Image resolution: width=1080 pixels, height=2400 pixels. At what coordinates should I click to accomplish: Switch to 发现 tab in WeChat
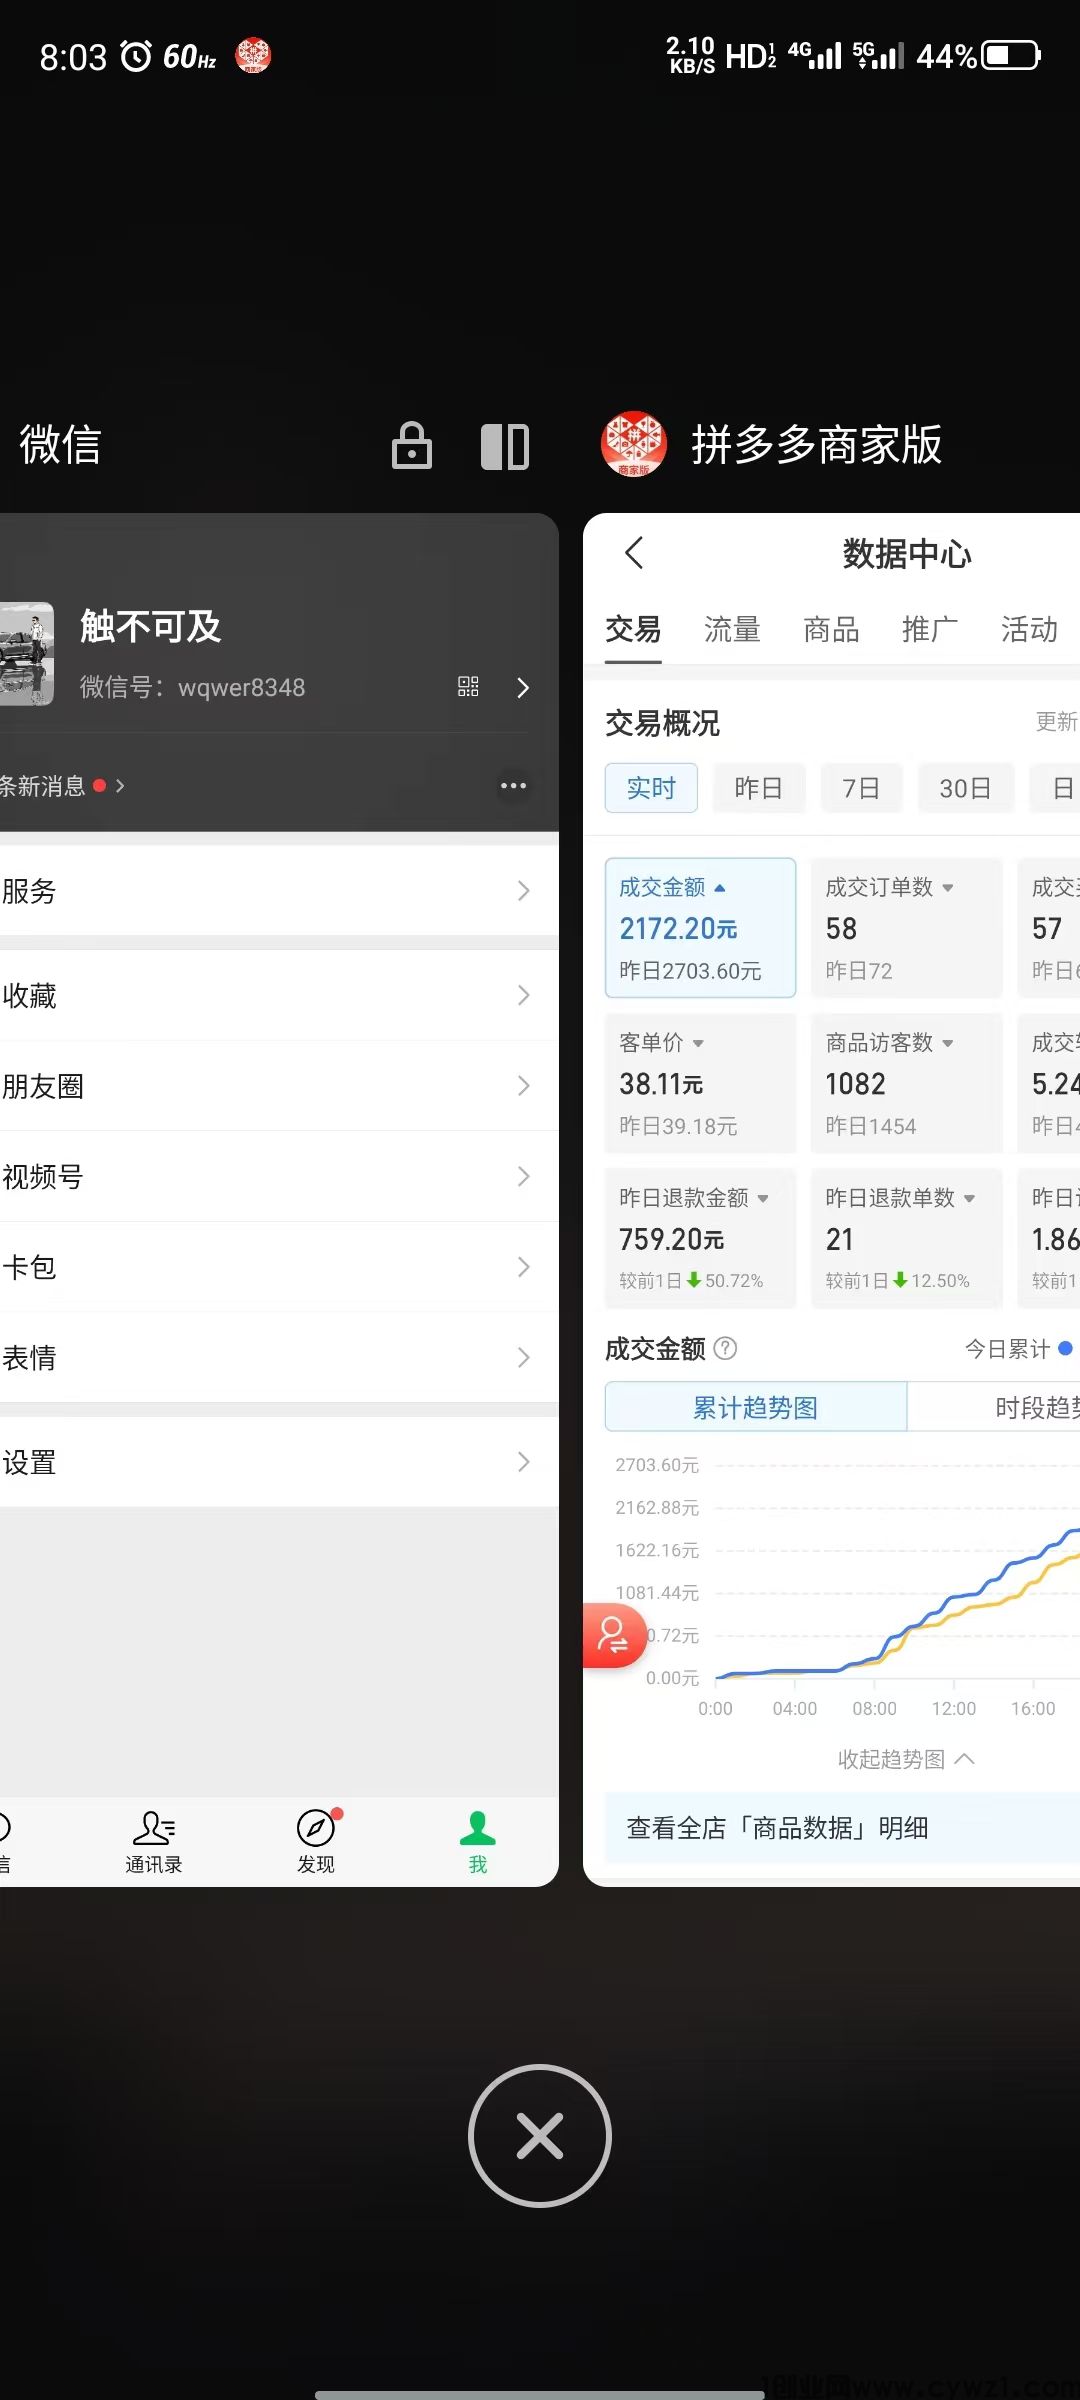(316, 1842)
